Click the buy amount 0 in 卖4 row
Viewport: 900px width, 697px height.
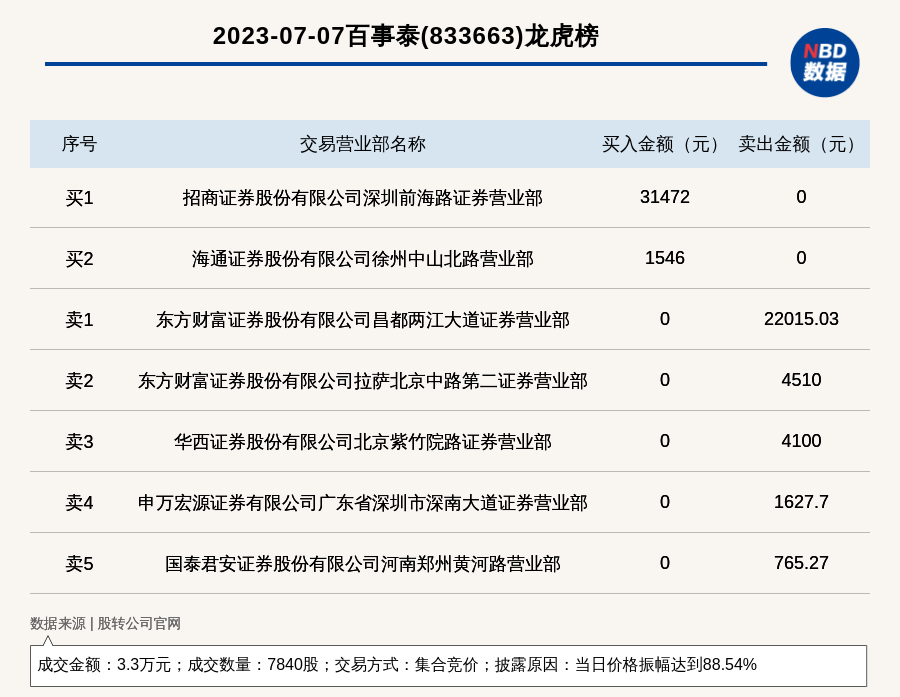click(x=665, y=502)
